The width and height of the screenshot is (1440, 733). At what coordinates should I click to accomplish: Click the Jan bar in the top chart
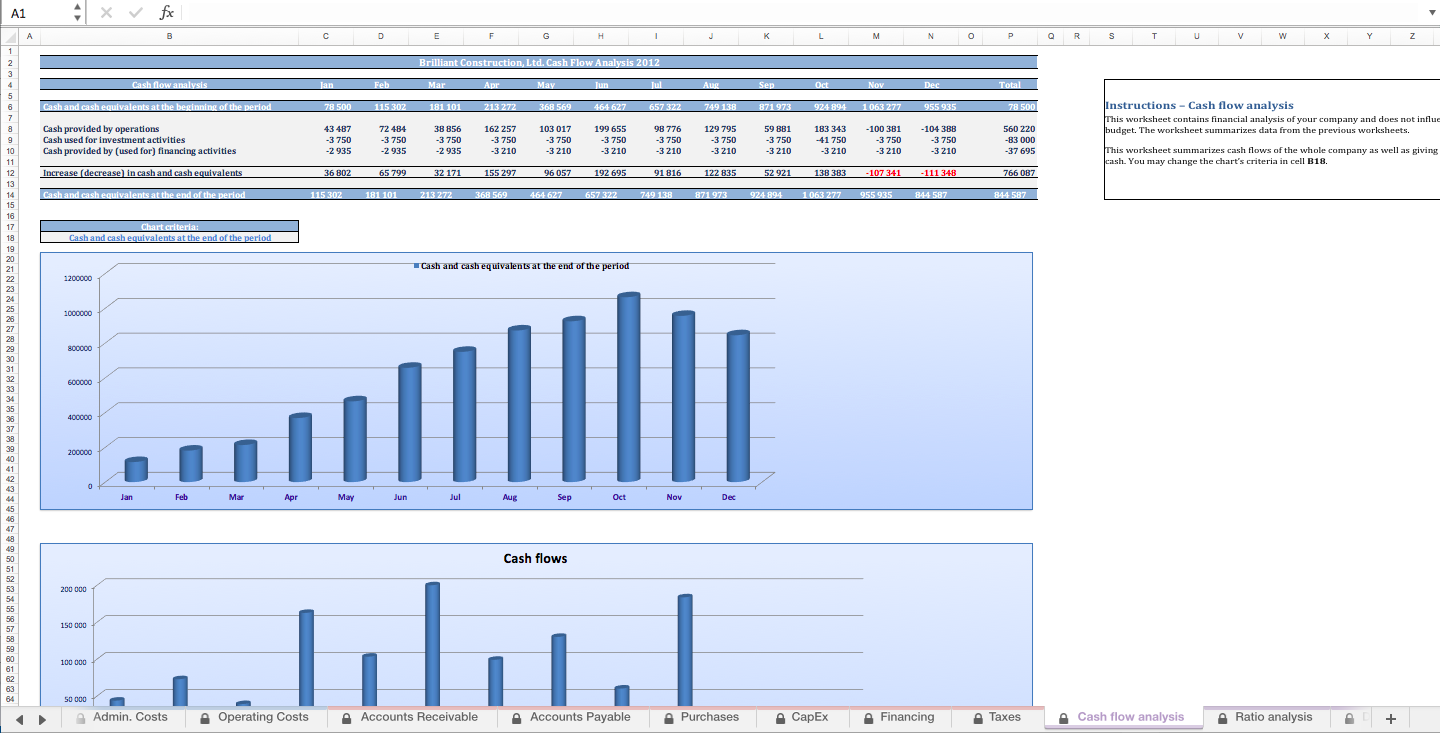click(136, 469)
